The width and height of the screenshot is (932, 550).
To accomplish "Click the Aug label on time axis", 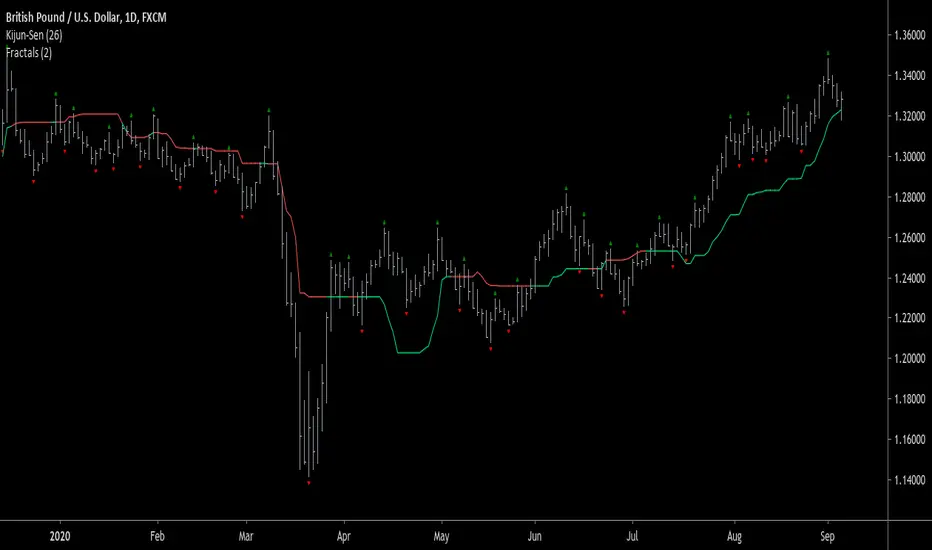I will (734, 536).
